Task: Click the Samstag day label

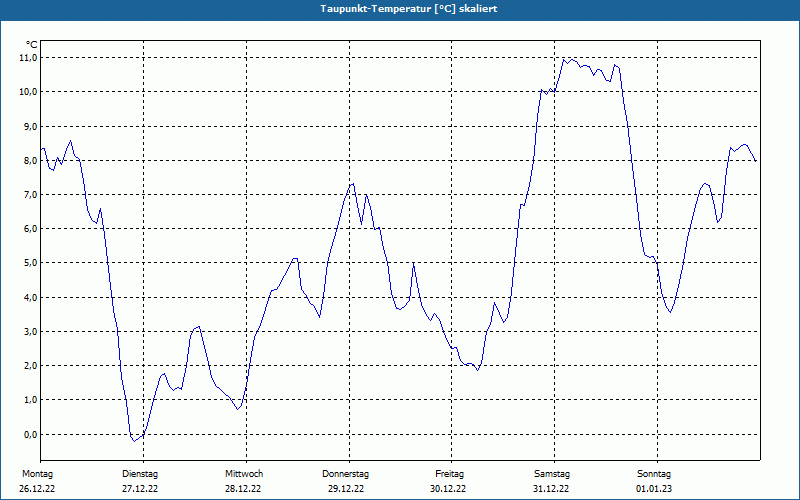Action: [x=552, y=474]
